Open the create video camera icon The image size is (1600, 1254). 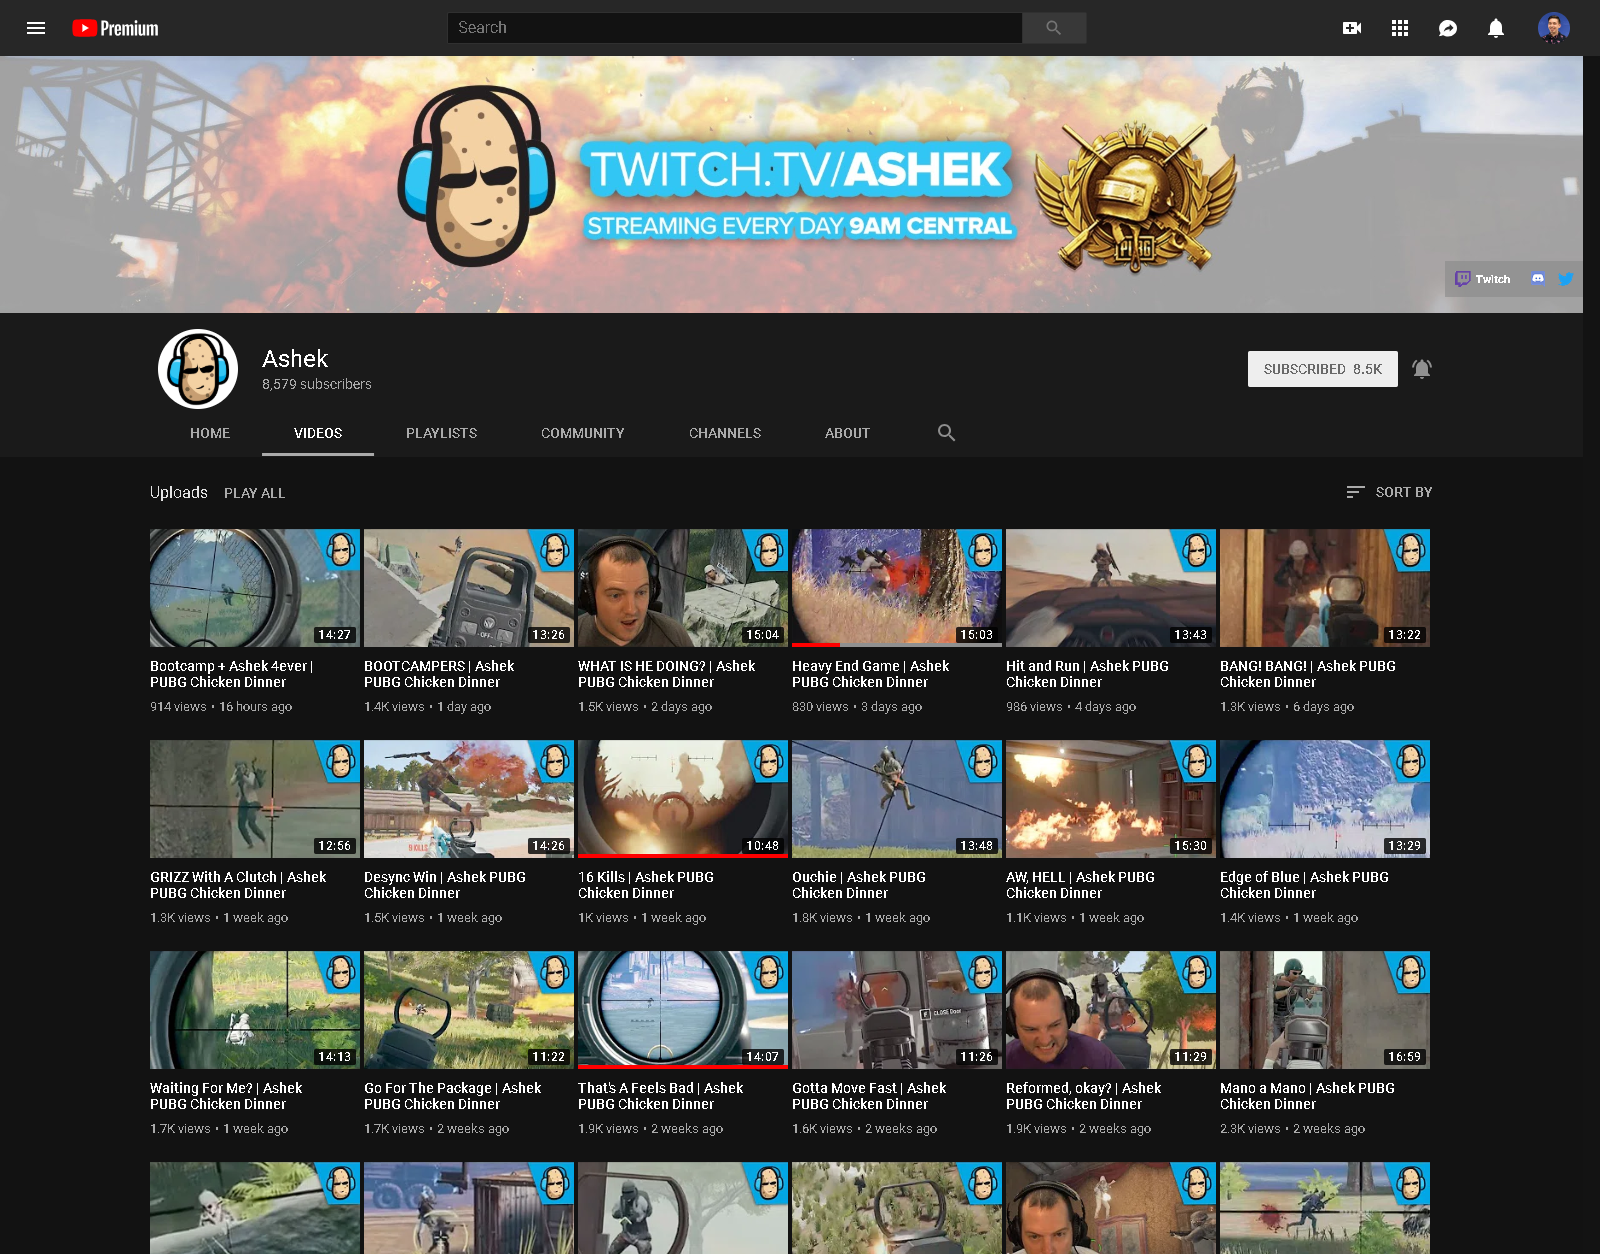[1352, 28]
